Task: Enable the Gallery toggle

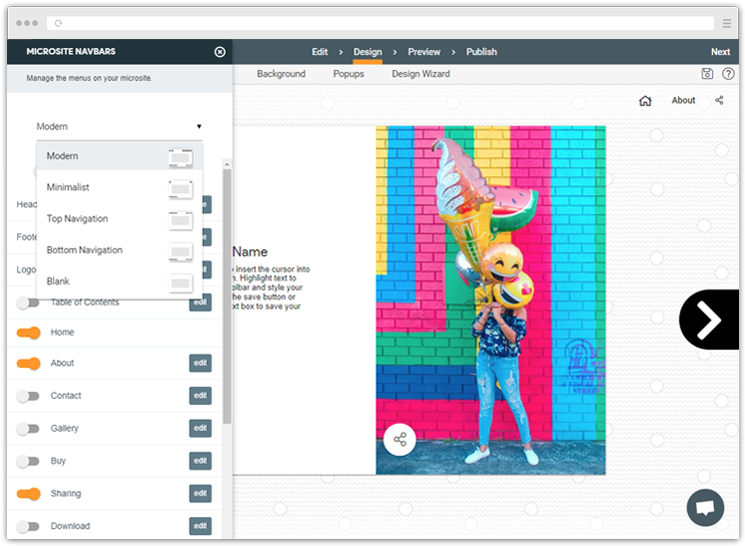Action: [x=28, y=429]
